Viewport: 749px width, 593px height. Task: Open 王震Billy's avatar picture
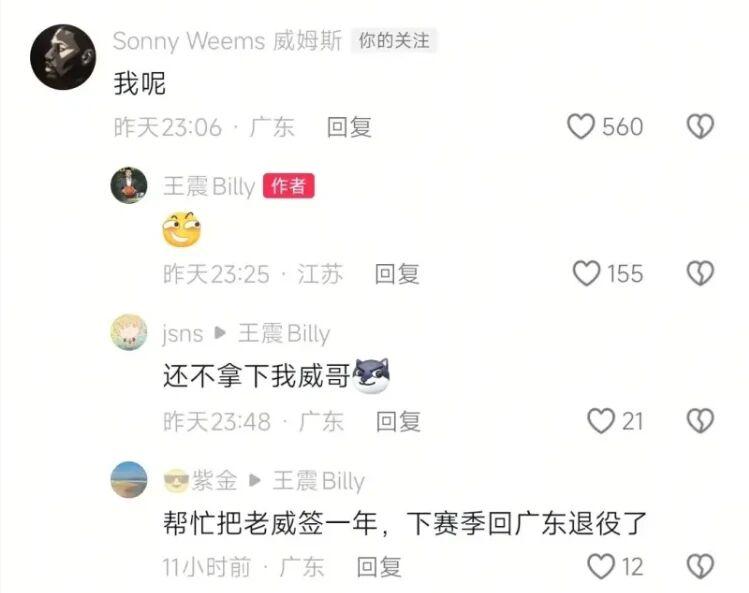(x=129, y=185)
